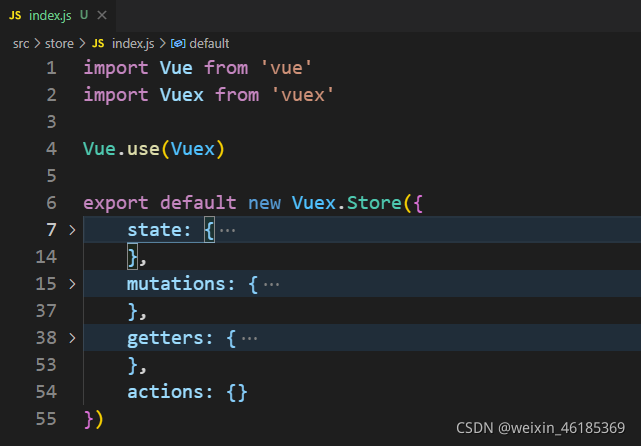Close the index.js editor tab
Screen dimensions: 641x446
102,16
